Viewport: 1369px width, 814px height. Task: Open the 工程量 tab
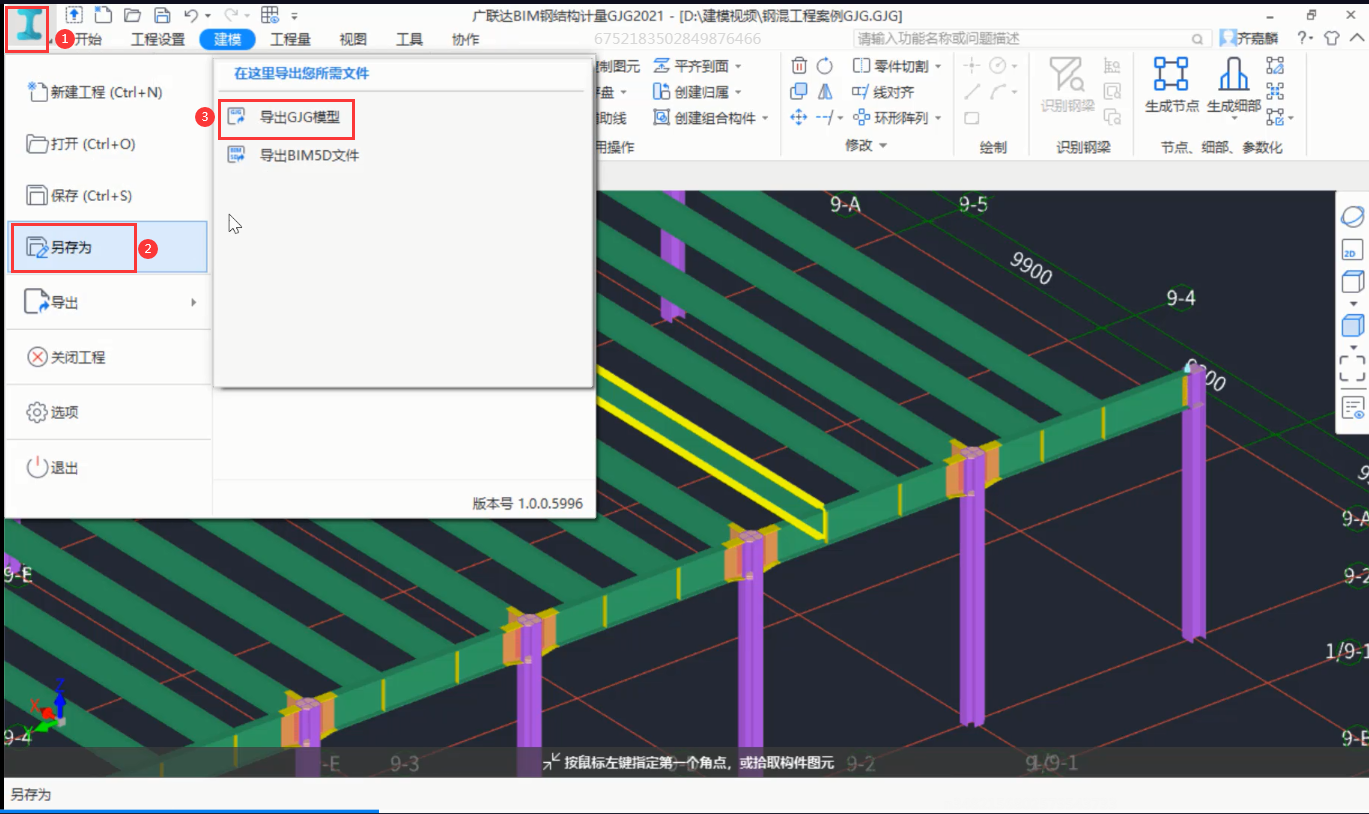[290, 39]
